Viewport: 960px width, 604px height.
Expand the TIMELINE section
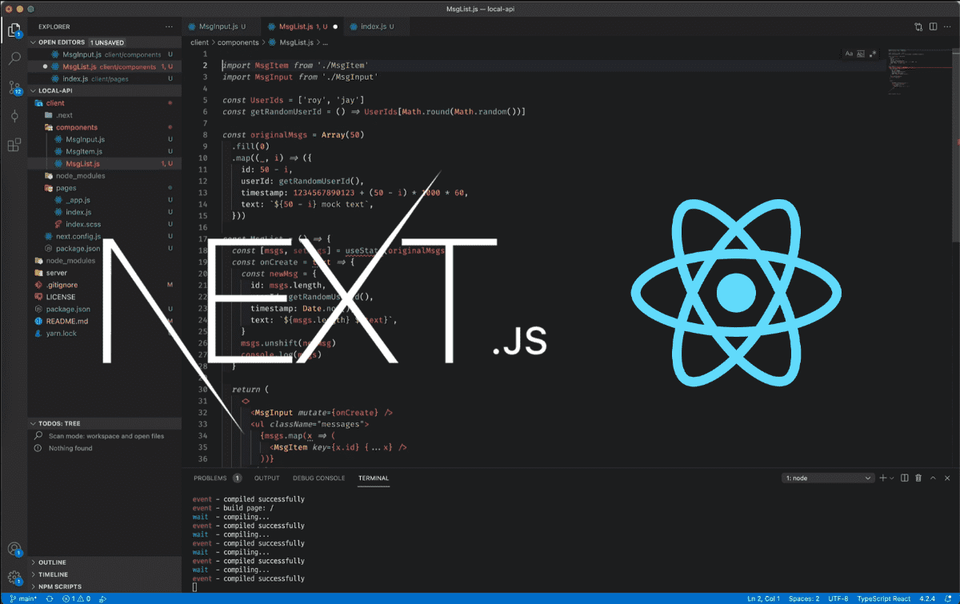[x=105, y=575]
